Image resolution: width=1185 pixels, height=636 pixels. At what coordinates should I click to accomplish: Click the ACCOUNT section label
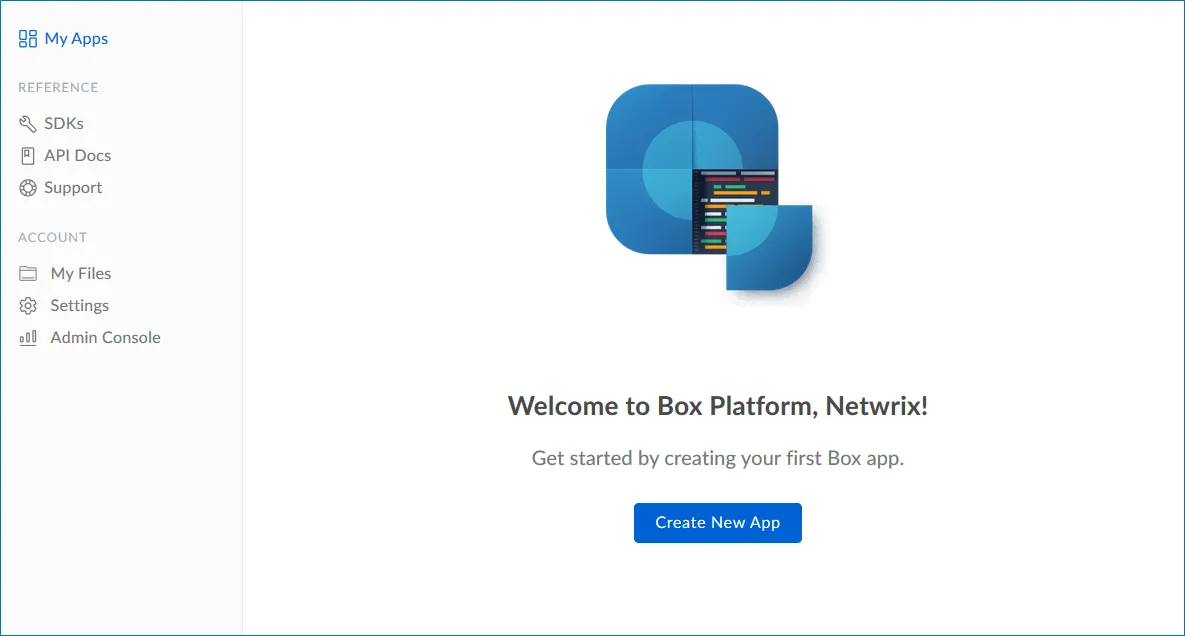(x=52, y=237)
